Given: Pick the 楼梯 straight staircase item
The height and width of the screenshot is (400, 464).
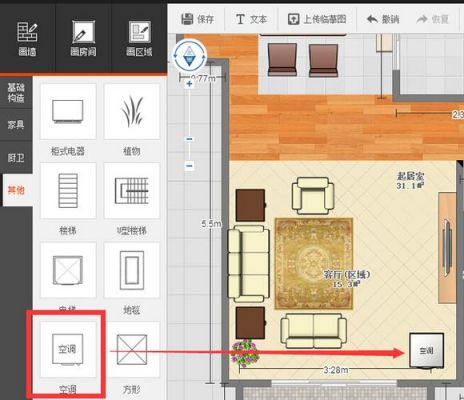Looking at the screenshot, I should click(x=68, y=191).
